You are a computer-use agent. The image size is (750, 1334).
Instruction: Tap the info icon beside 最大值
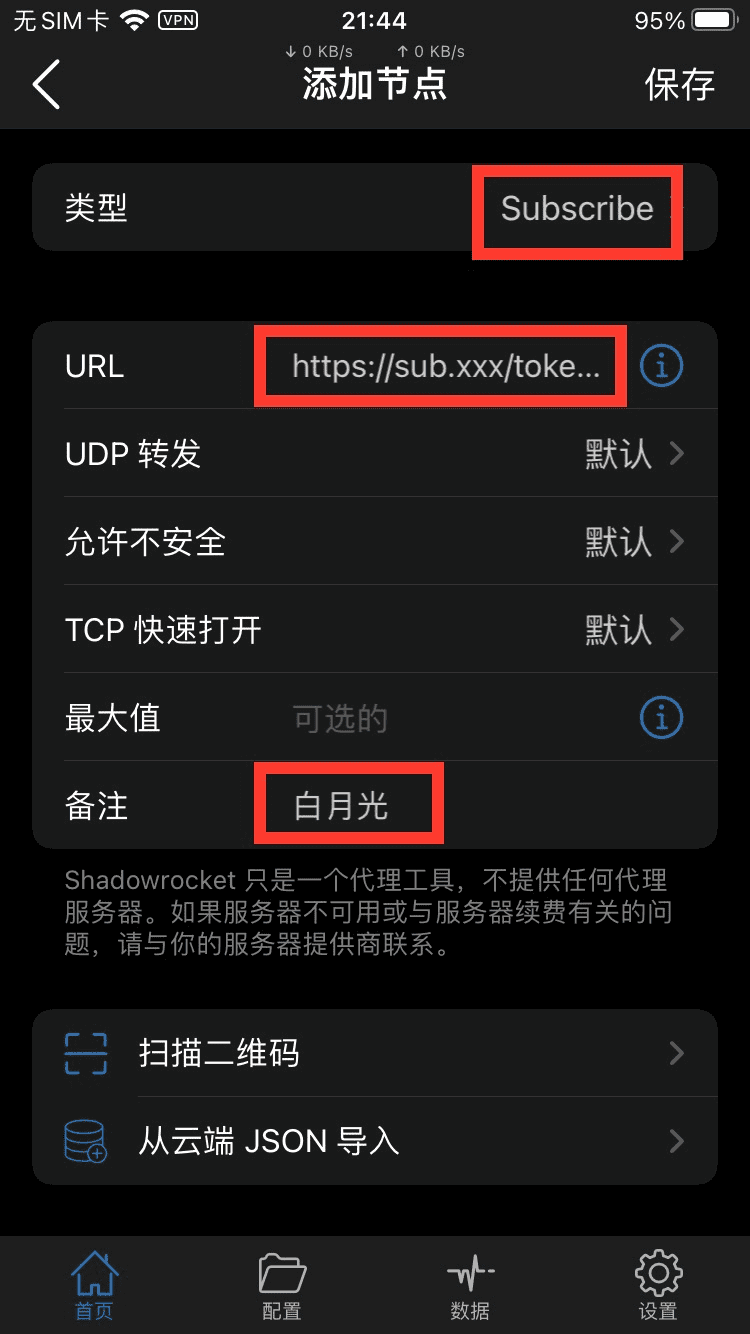661,718
